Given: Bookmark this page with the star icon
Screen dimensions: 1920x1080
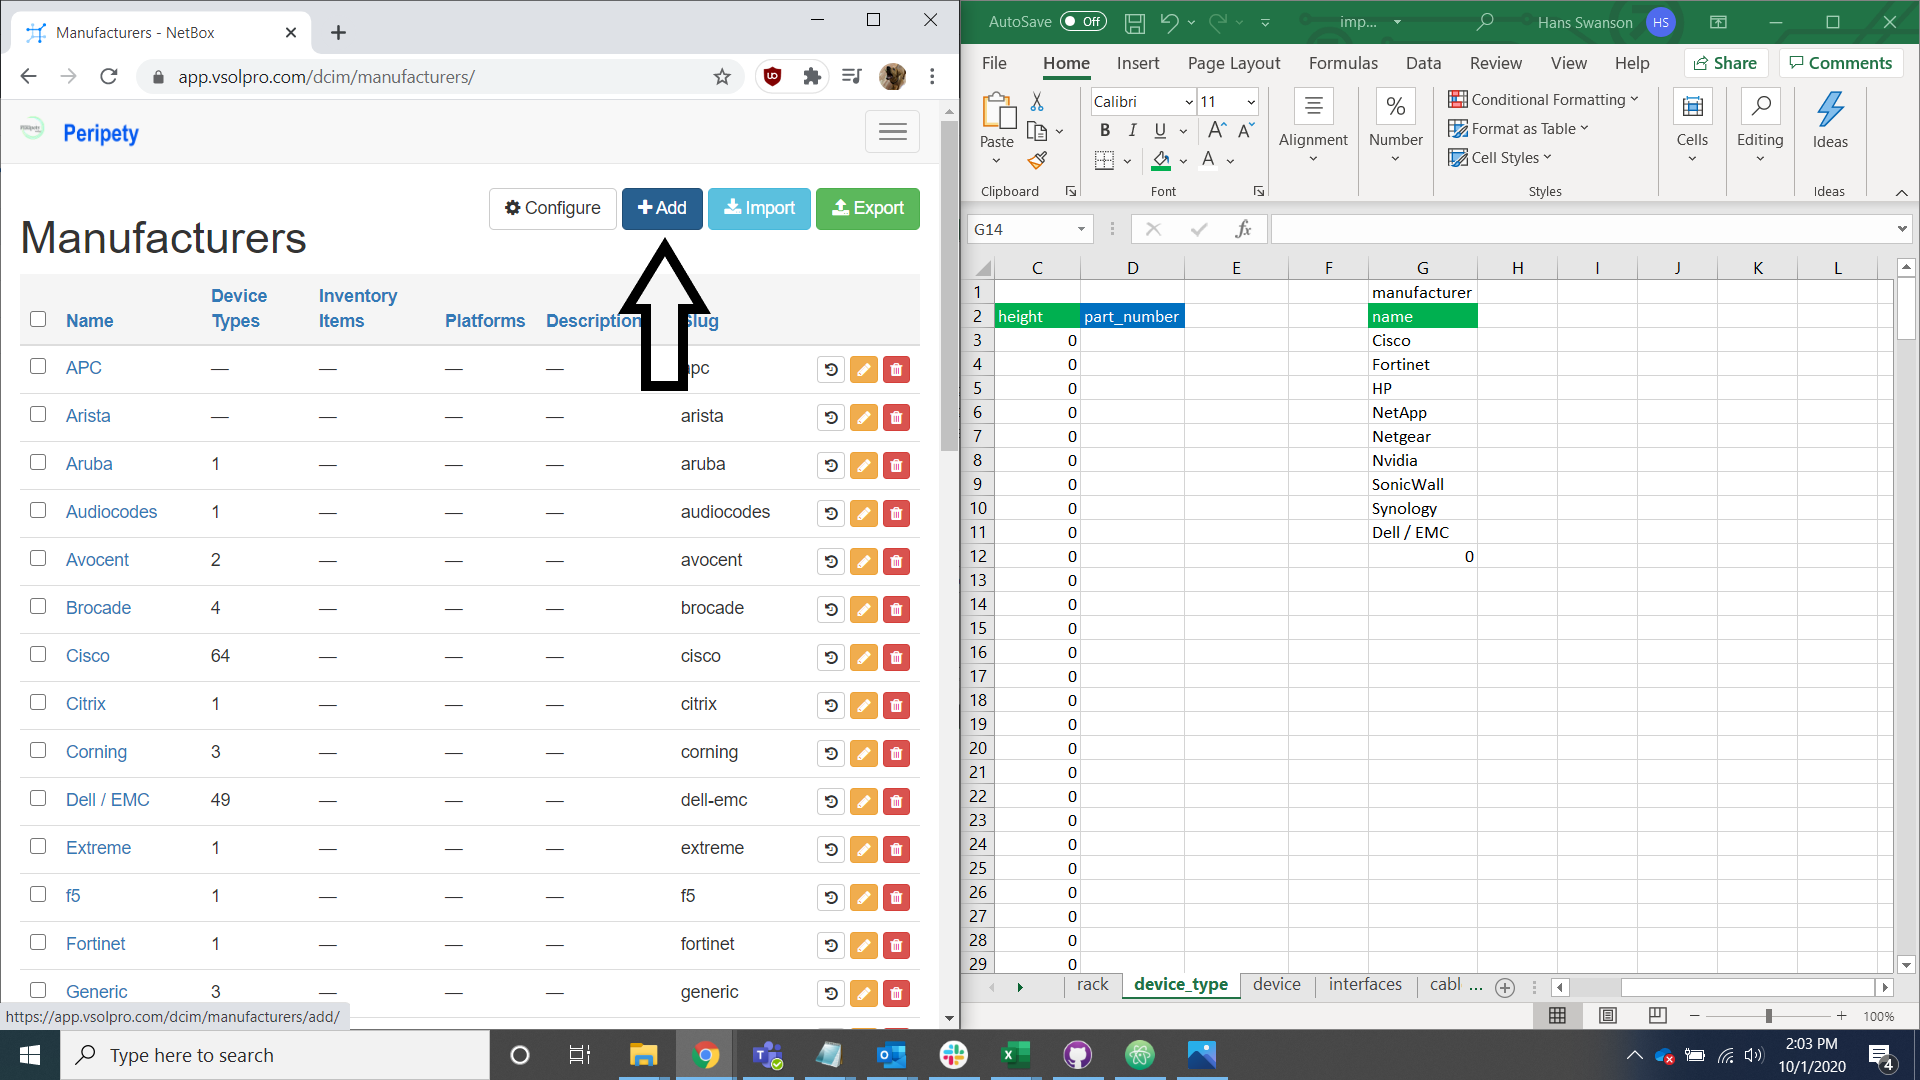Looking at the screenshot, I should click(722, 77).
